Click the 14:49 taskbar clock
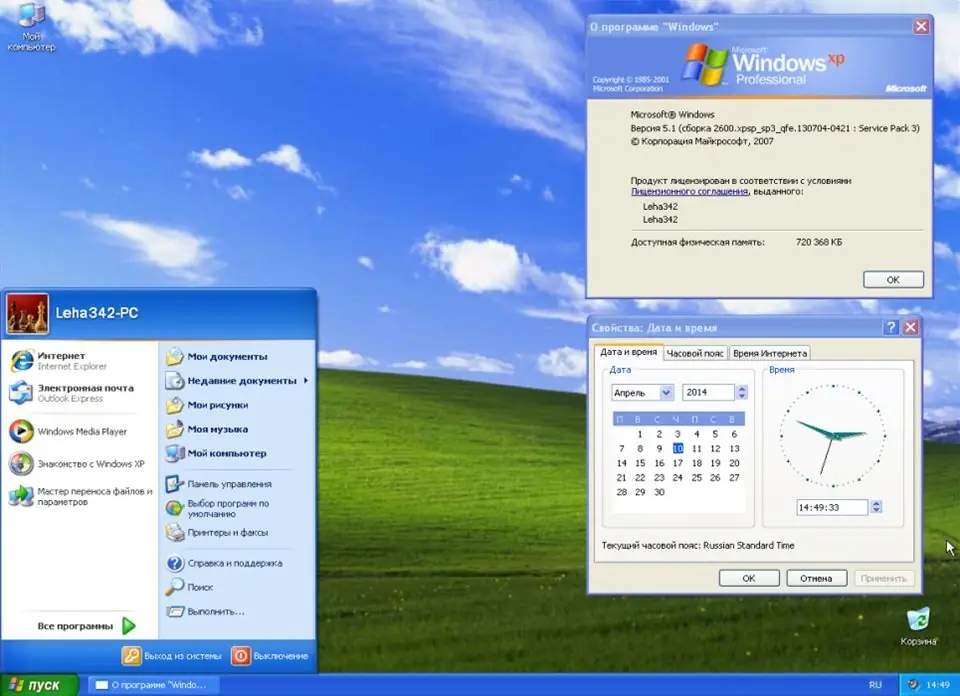960x696 pixels. click(938, 685)
